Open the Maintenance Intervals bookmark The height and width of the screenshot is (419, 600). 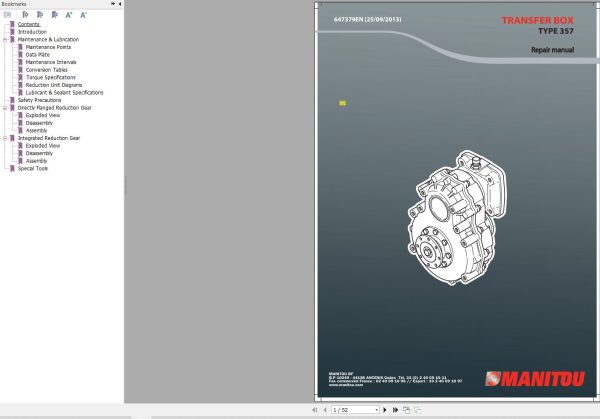(51, 62)
